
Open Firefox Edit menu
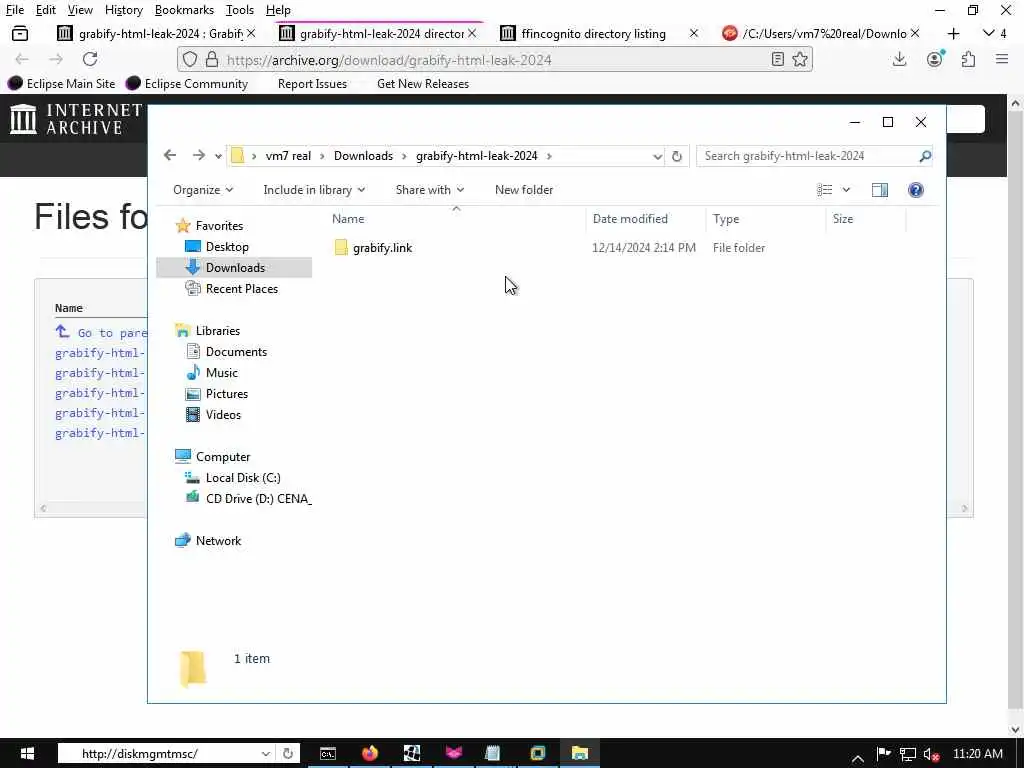tap(45, 10)
